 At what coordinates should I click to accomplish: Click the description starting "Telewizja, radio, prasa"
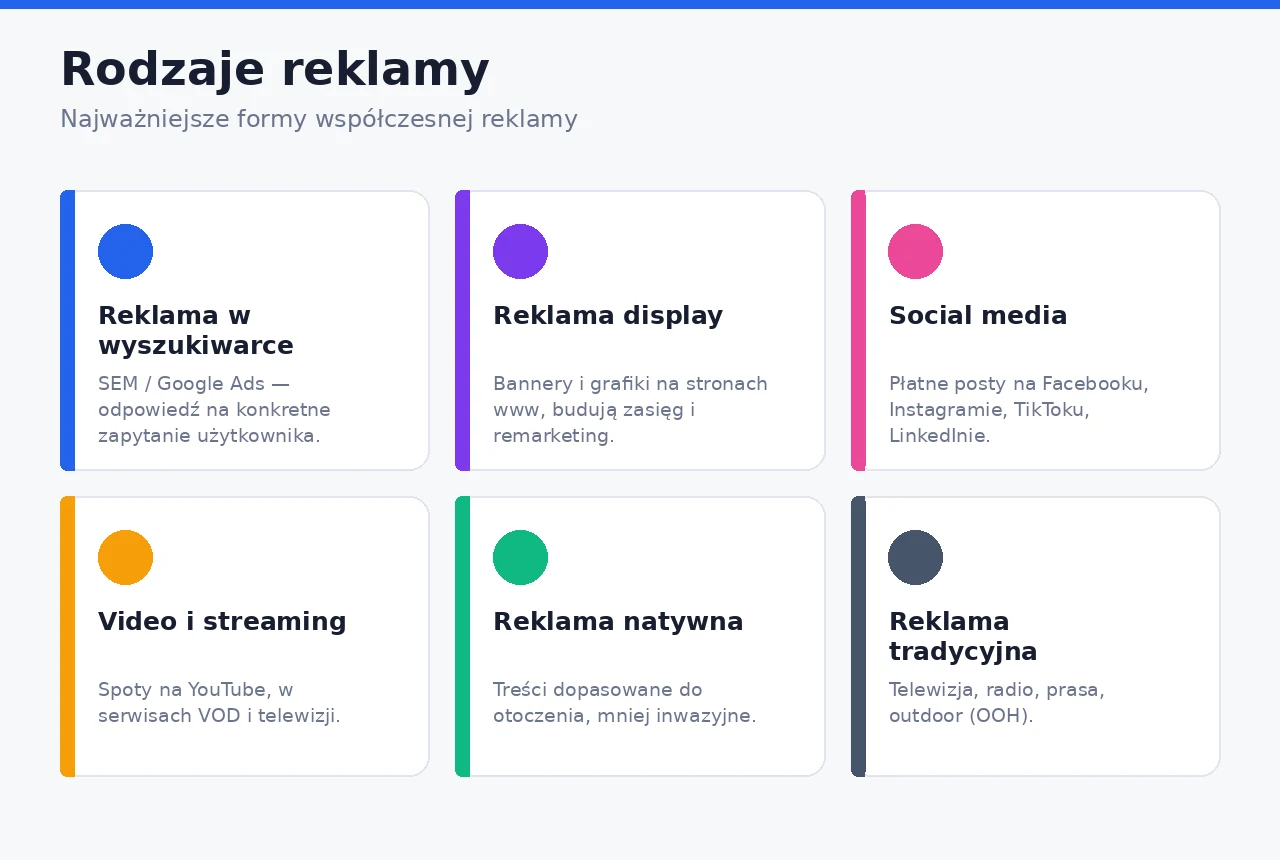(x=997, y=703)
